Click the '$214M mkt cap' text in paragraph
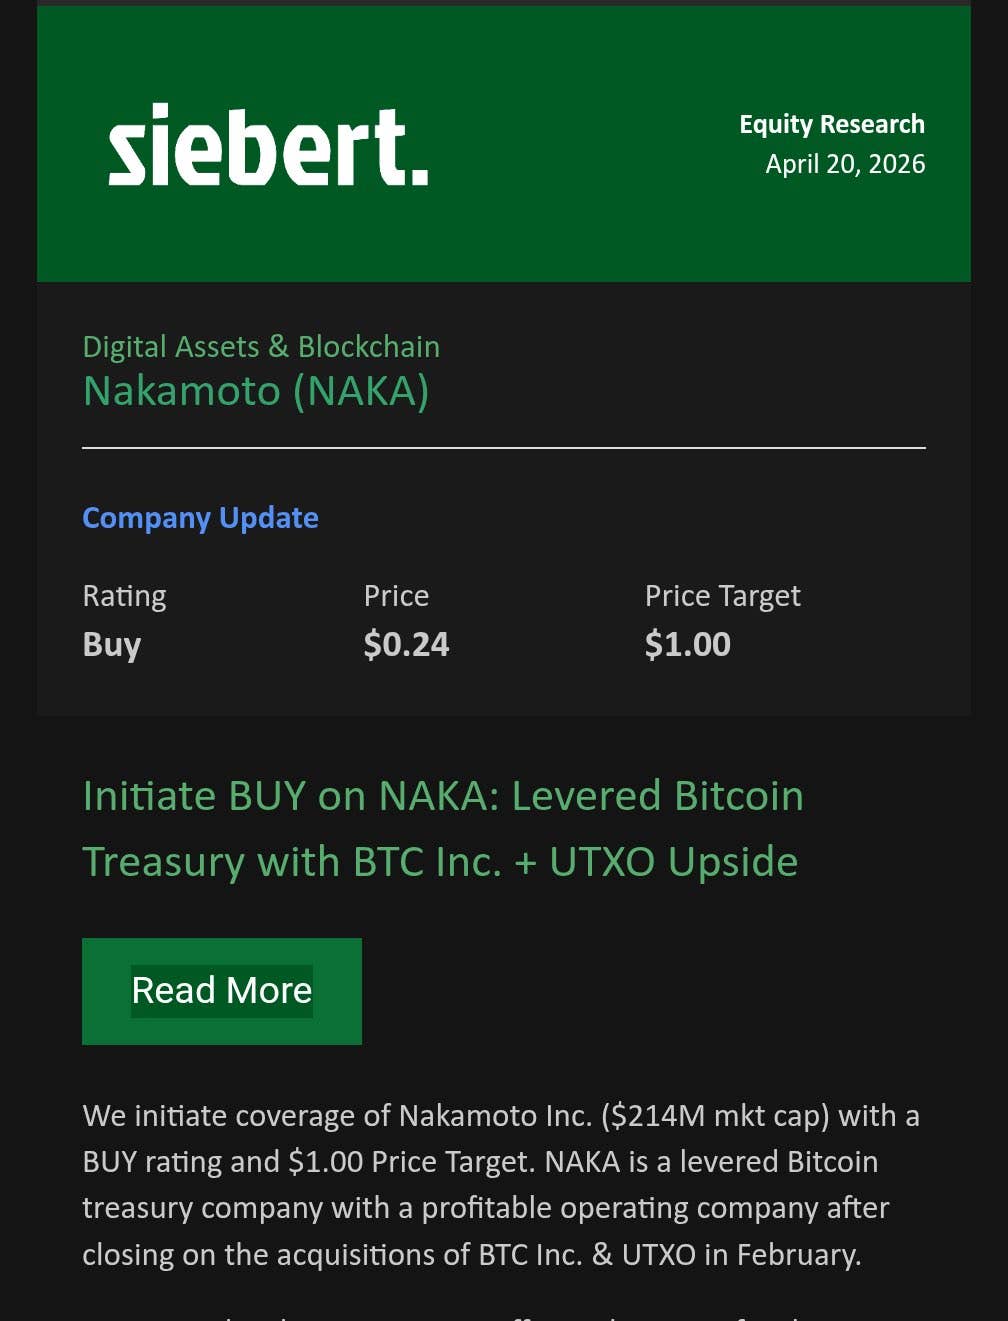The height and width of the screenshot is (1321, 1008). pos(714,1116)
